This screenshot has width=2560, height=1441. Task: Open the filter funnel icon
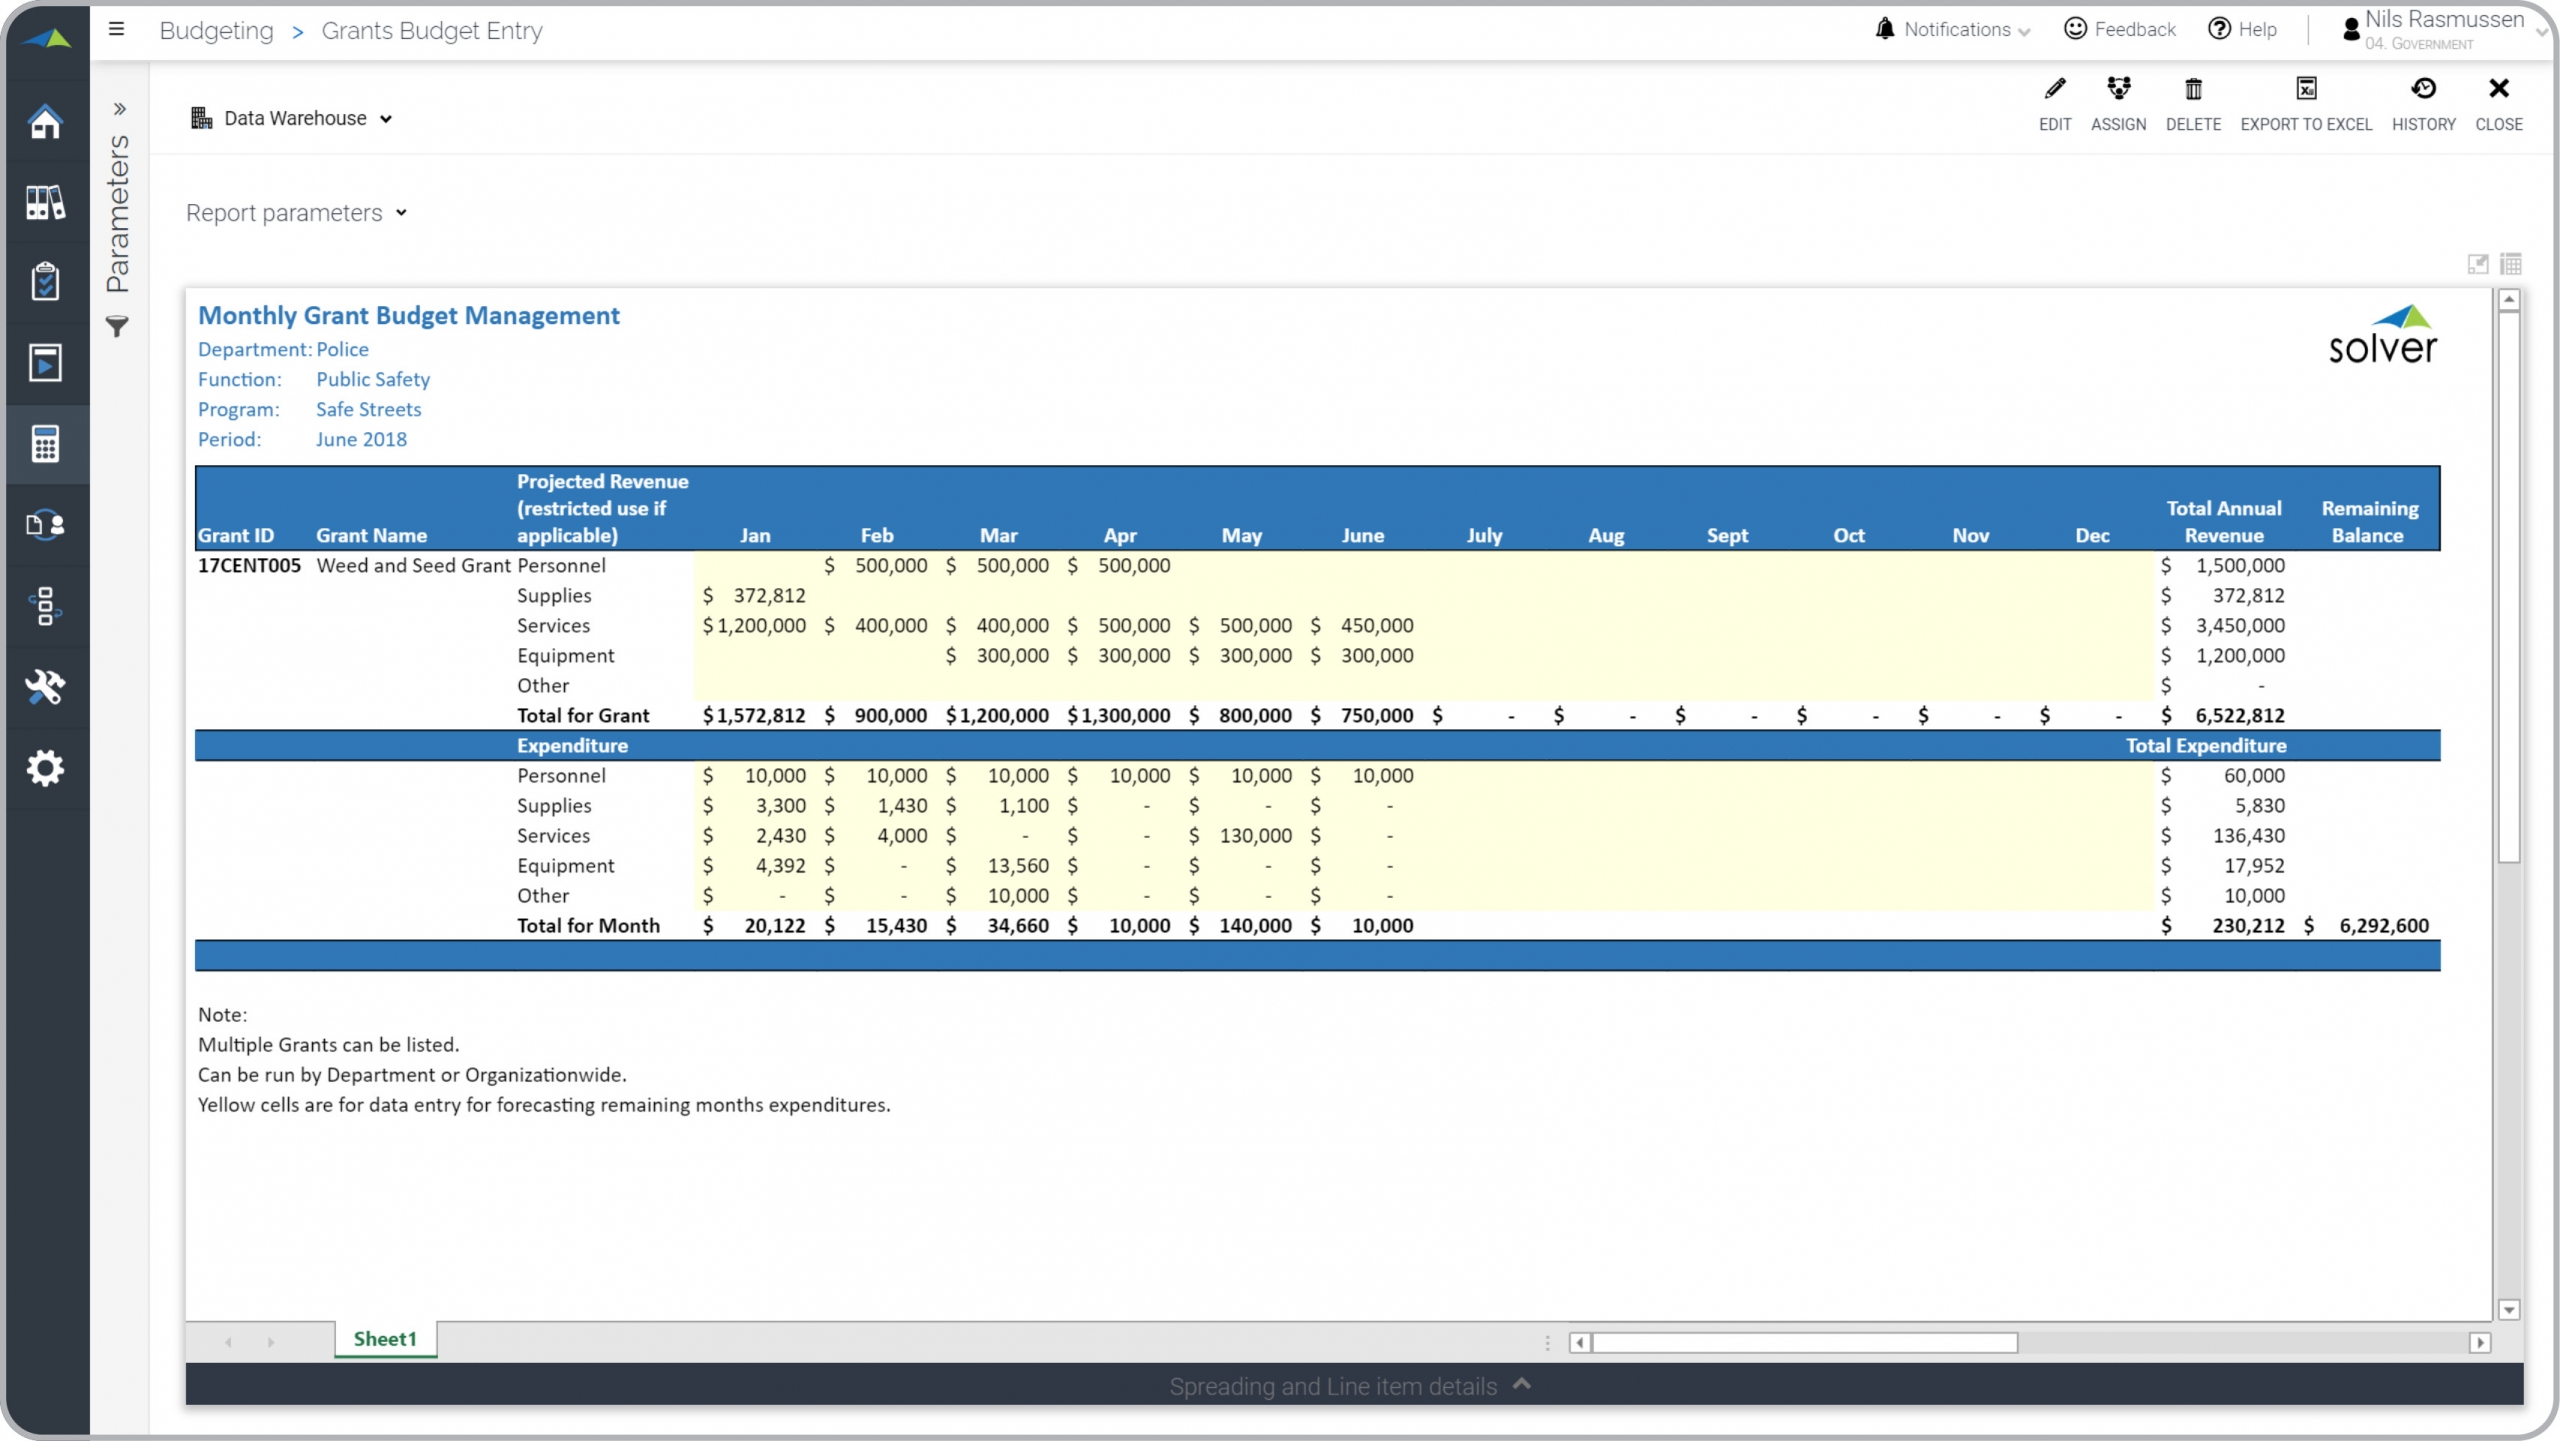[x=117, y=327]
